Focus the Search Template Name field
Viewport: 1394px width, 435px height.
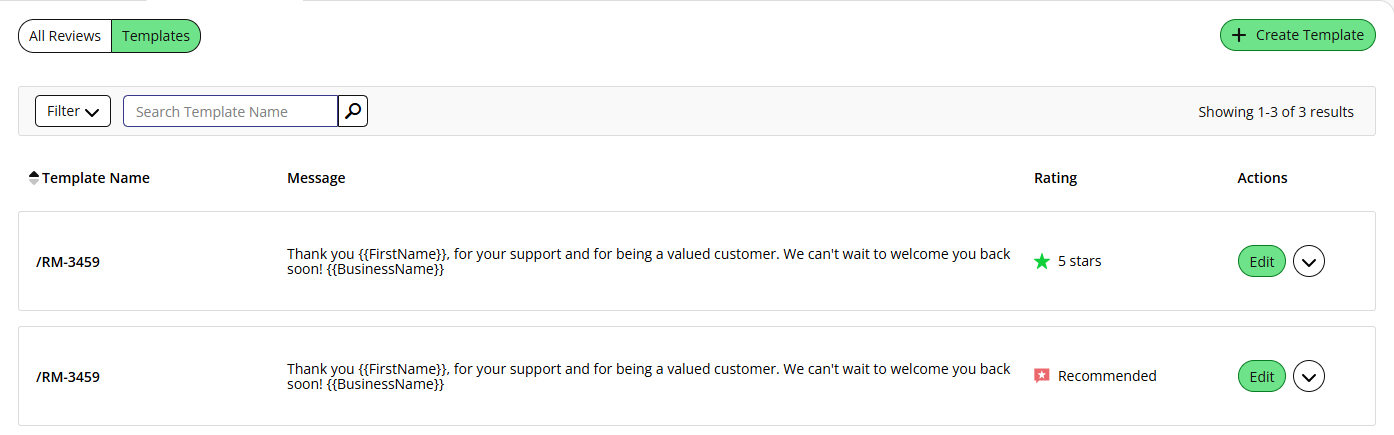click(x=230, y=111)
